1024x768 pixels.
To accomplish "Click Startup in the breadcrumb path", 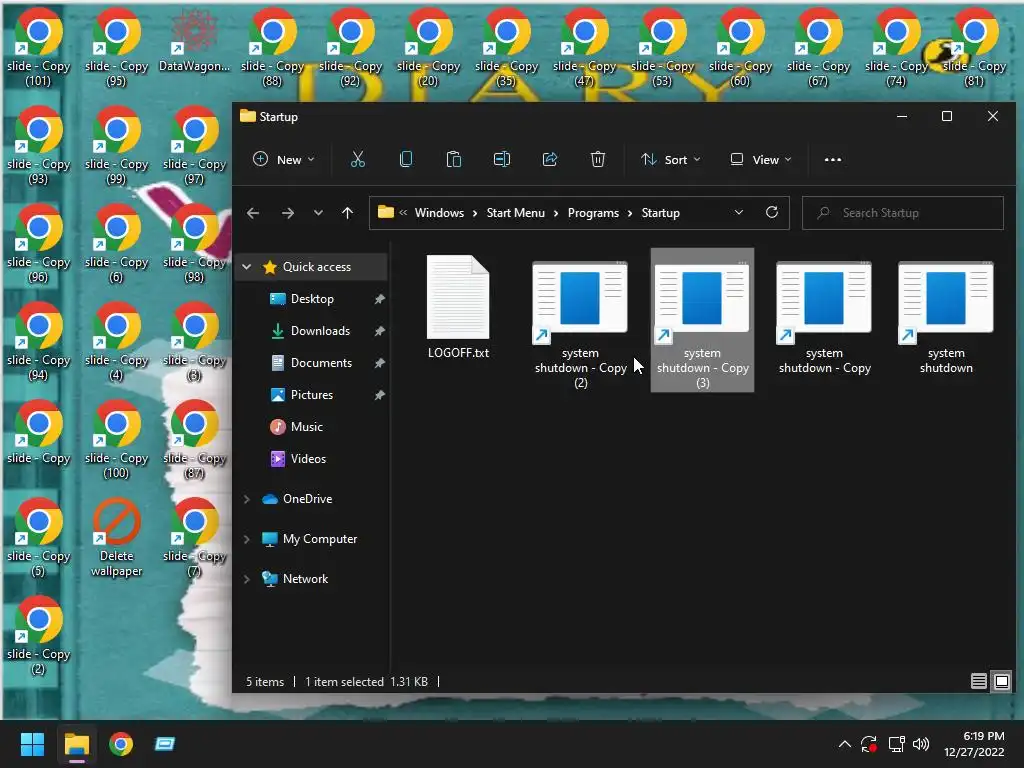I will click(x=660, y=213).
